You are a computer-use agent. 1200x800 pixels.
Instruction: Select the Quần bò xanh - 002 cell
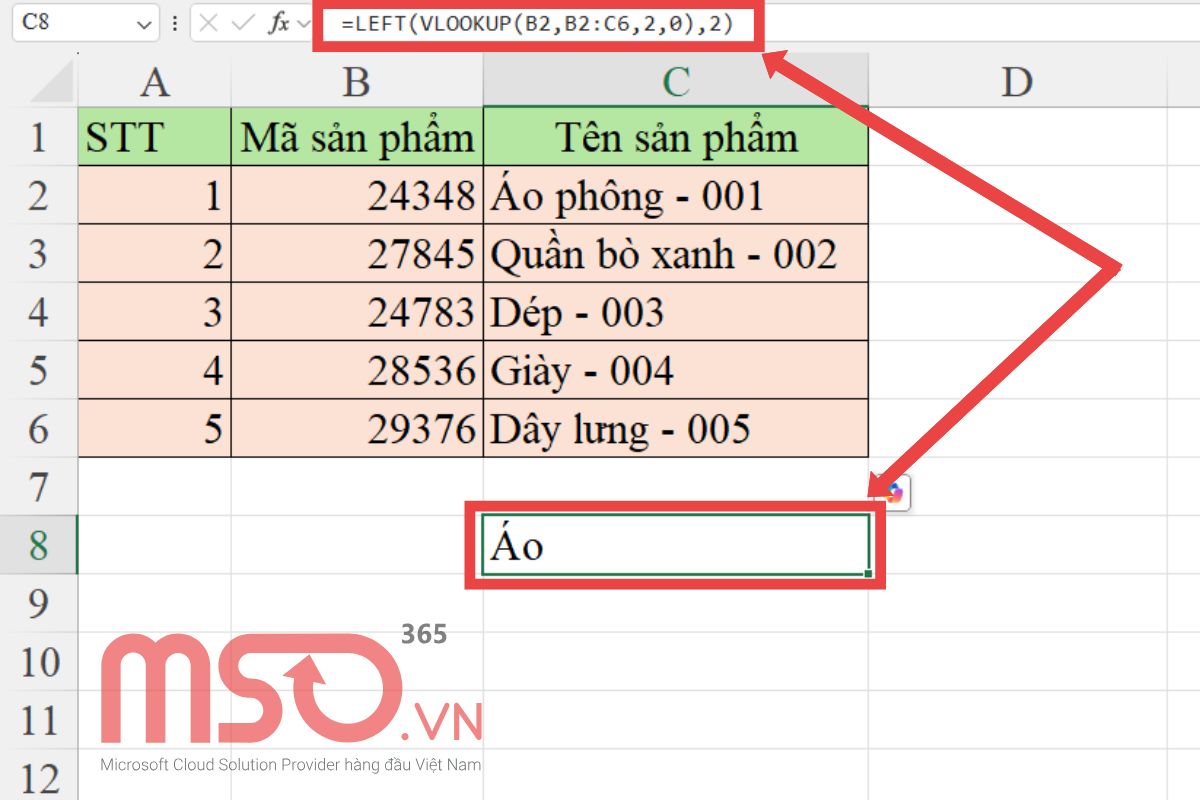click(x=676, y=254)
